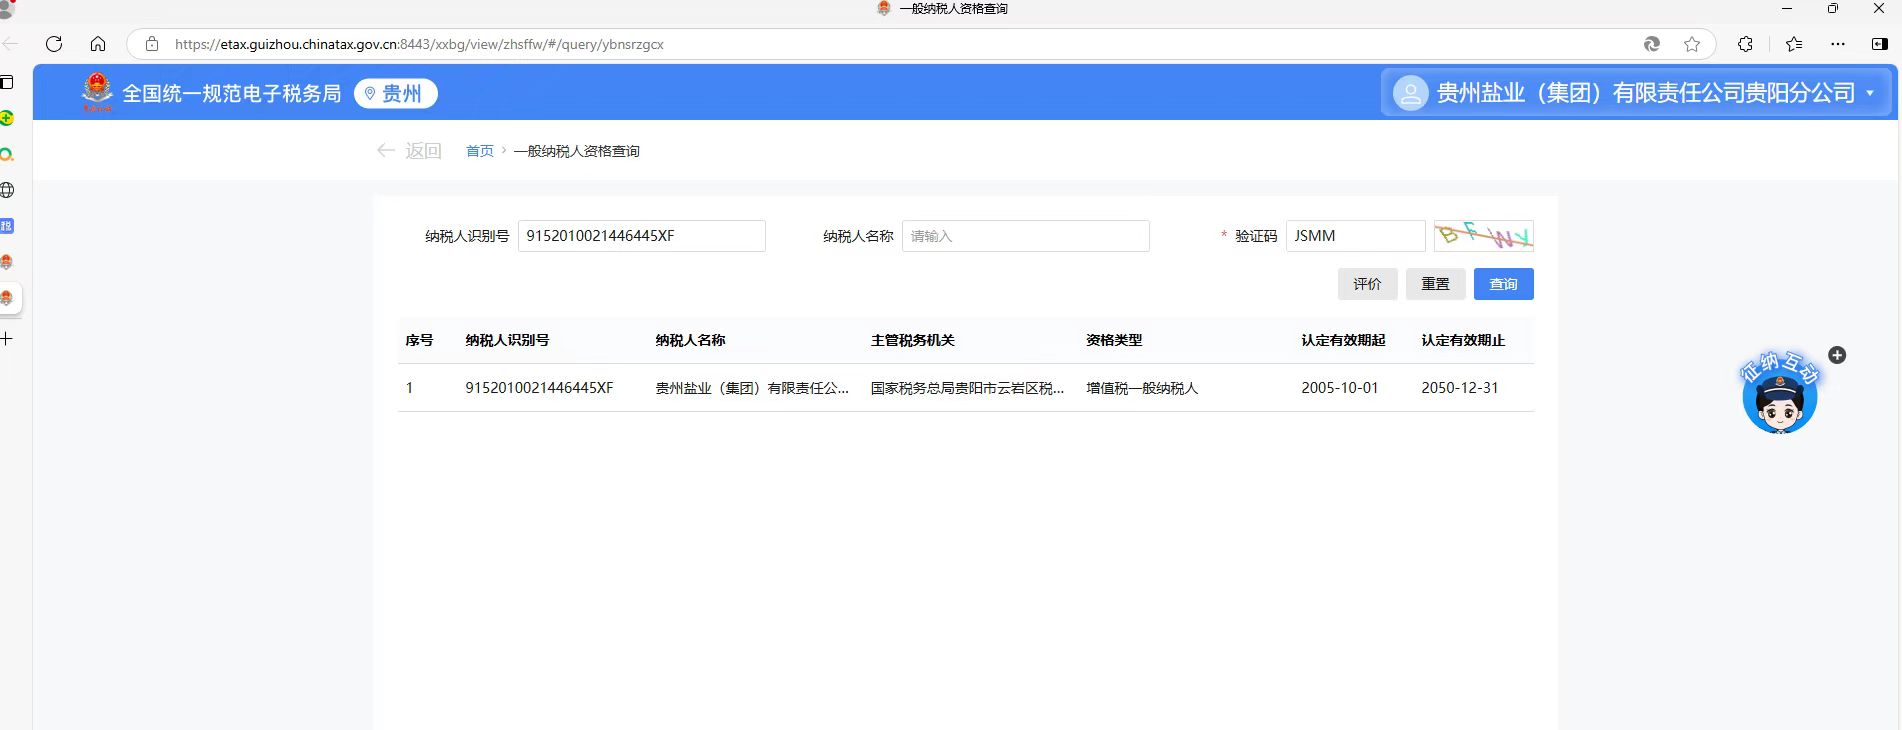This screenshot has width=1902, height=730.
Task: Open the favorites list icon
Action: 1794,44
